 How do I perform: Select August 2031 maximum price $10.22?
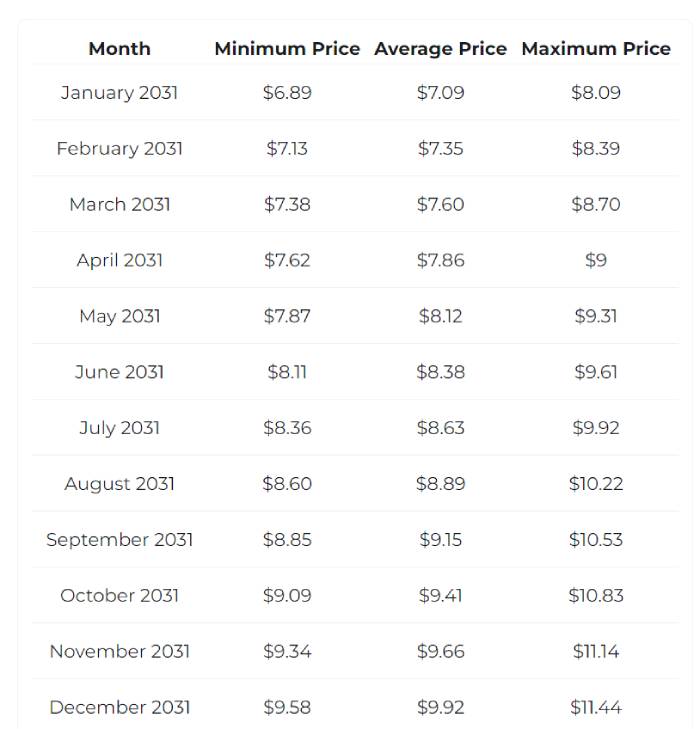[x=596, y=484]
